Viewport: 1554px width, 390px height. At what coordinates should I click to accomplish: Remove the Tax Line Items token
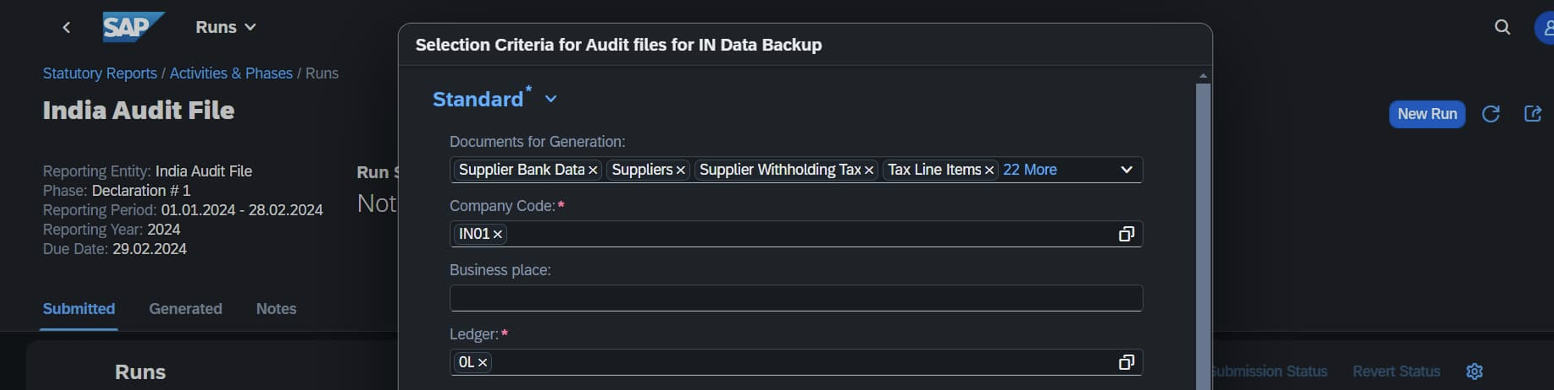click(989, 171)
